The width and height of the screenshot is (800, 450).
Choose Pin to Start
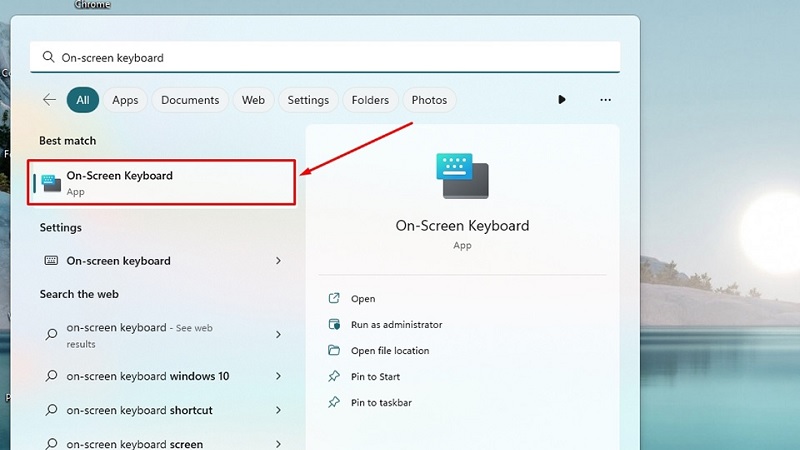[x=375, y=377]
